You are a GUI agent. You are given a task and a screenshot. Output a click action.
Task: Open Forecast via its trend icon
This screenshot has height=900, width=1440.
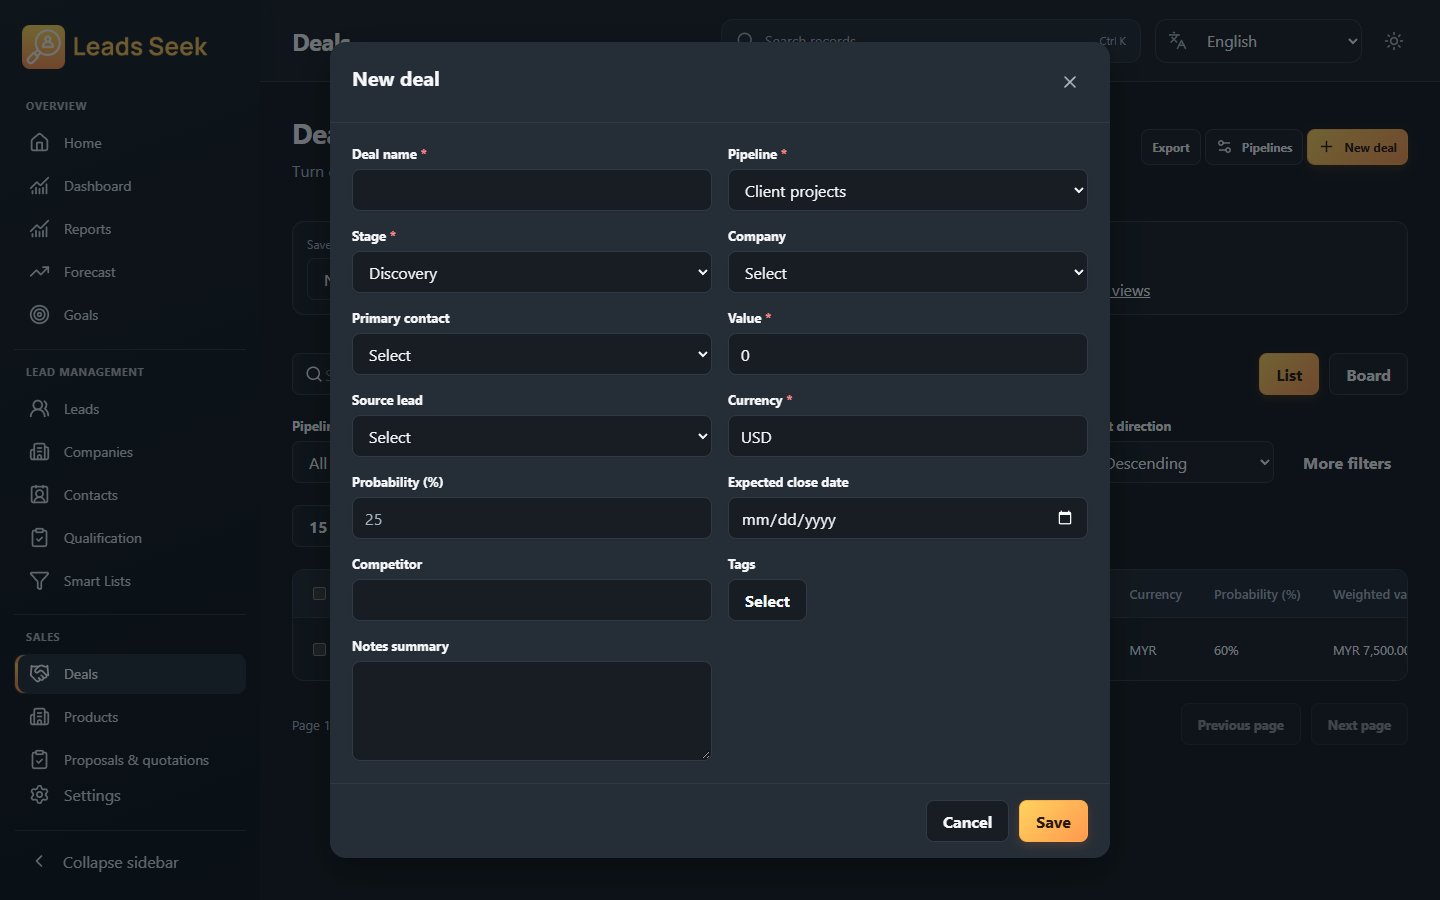point(39,272)
